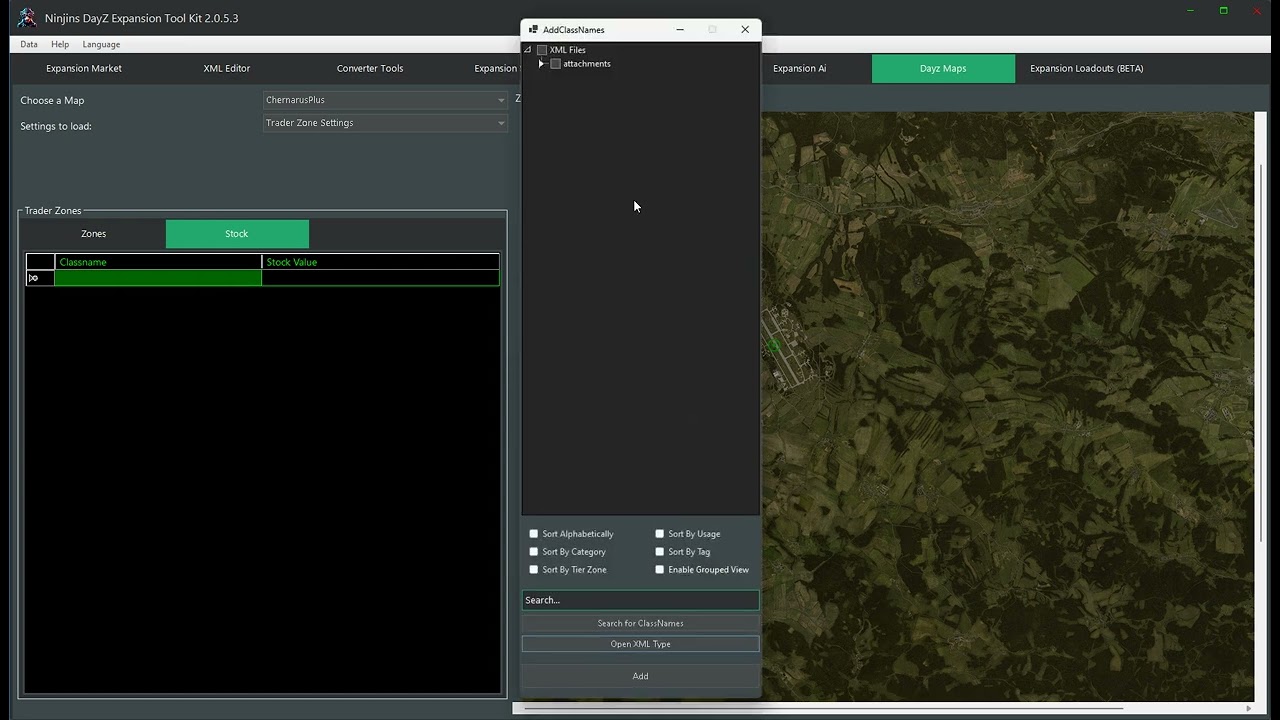Switch to Expansion Market tab

(84, 68)
